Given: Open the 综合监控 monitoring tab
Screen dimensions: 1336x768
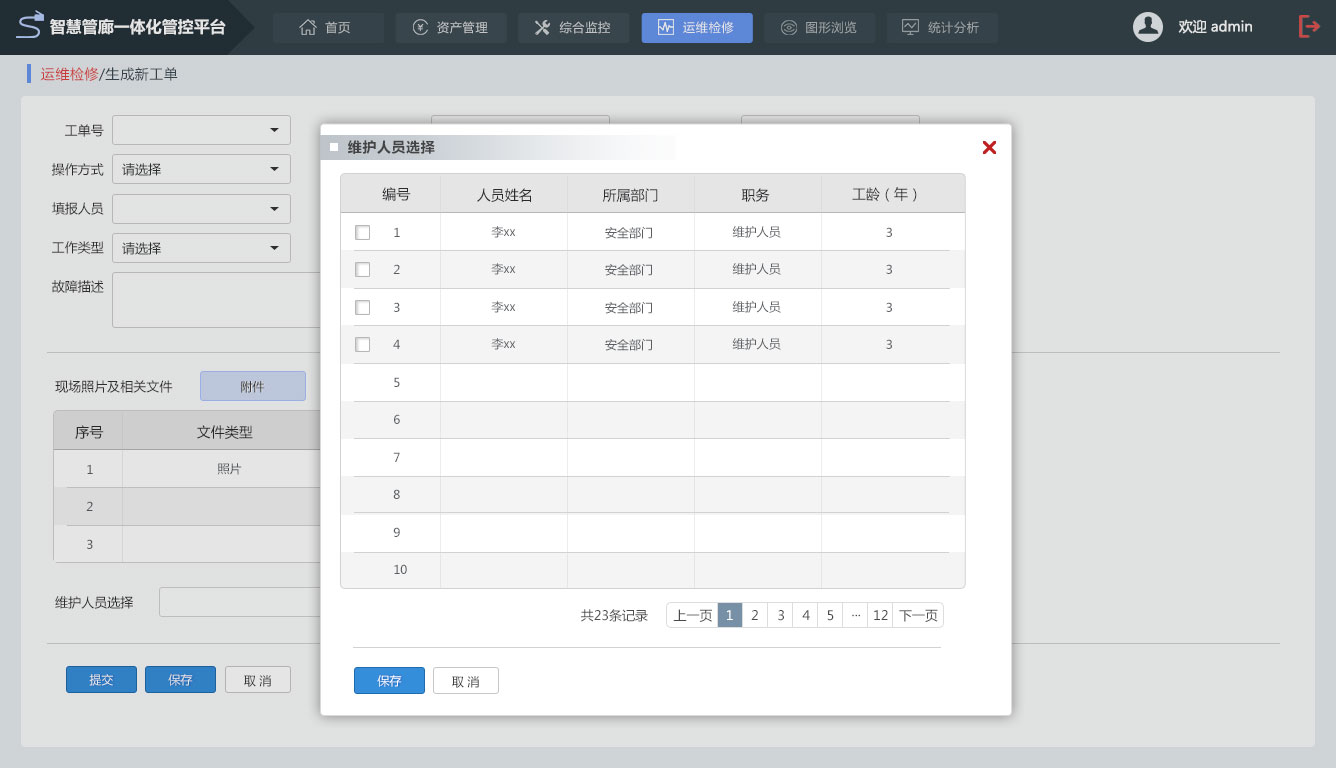Looking at the screenshot, I should pos(573,28).
